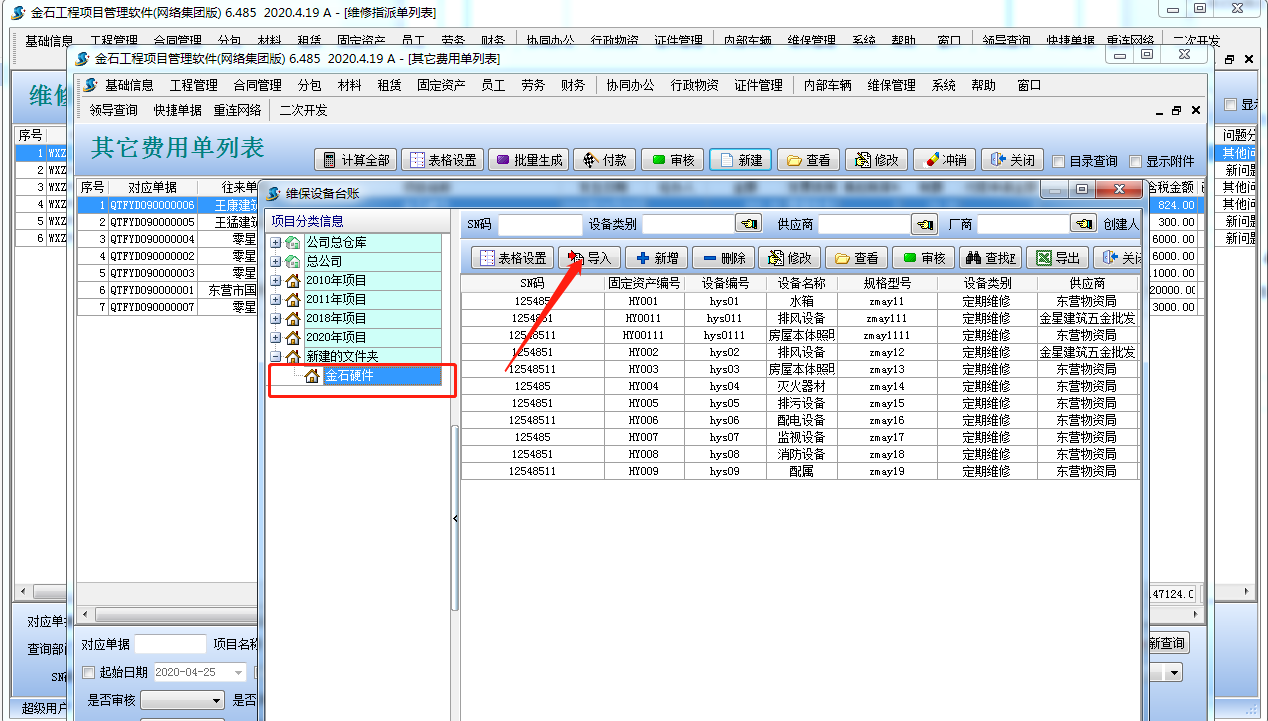Collapse the 新建的文件夹 tree node

[x=276, y=356]
